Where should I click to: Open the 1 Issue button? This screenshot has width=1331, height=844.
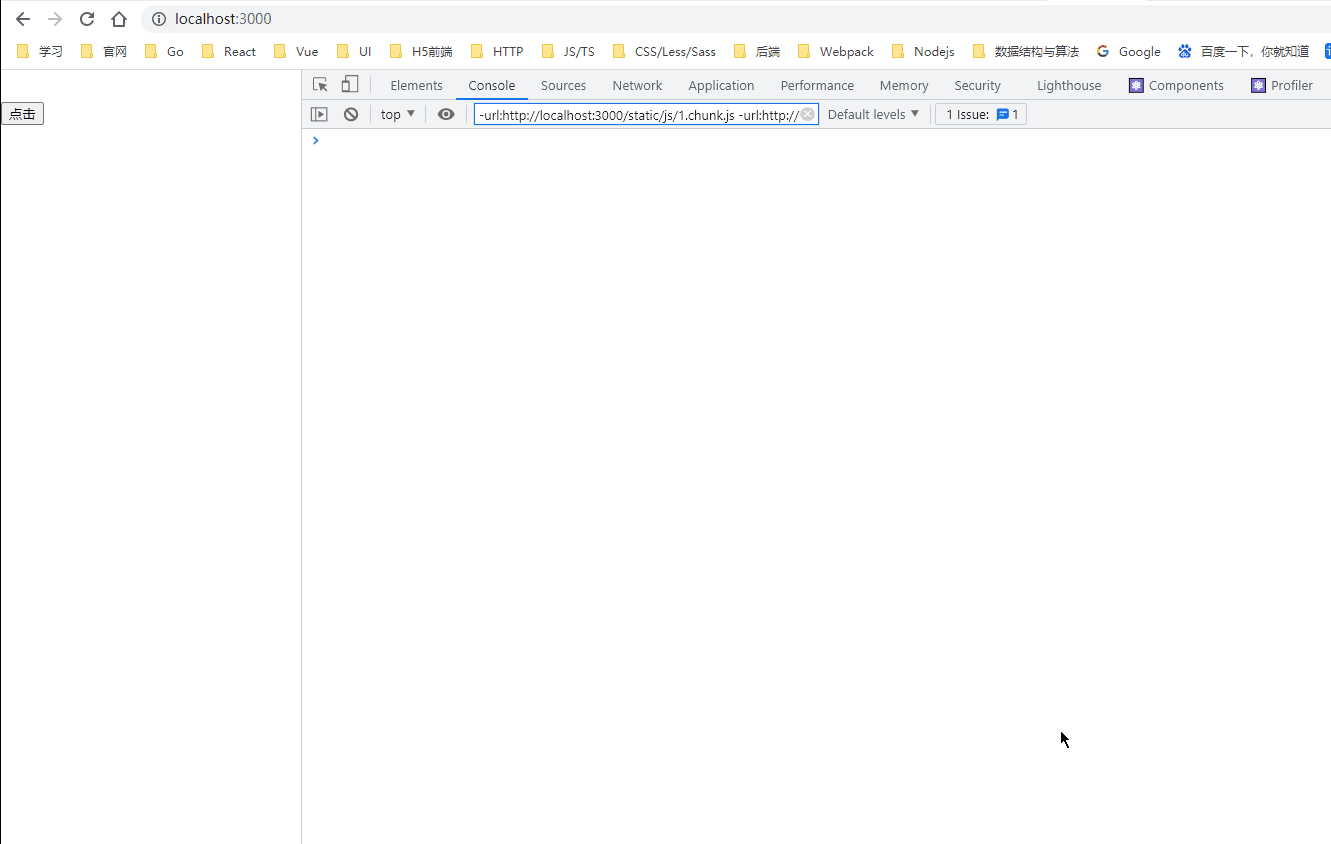[981, 114]
